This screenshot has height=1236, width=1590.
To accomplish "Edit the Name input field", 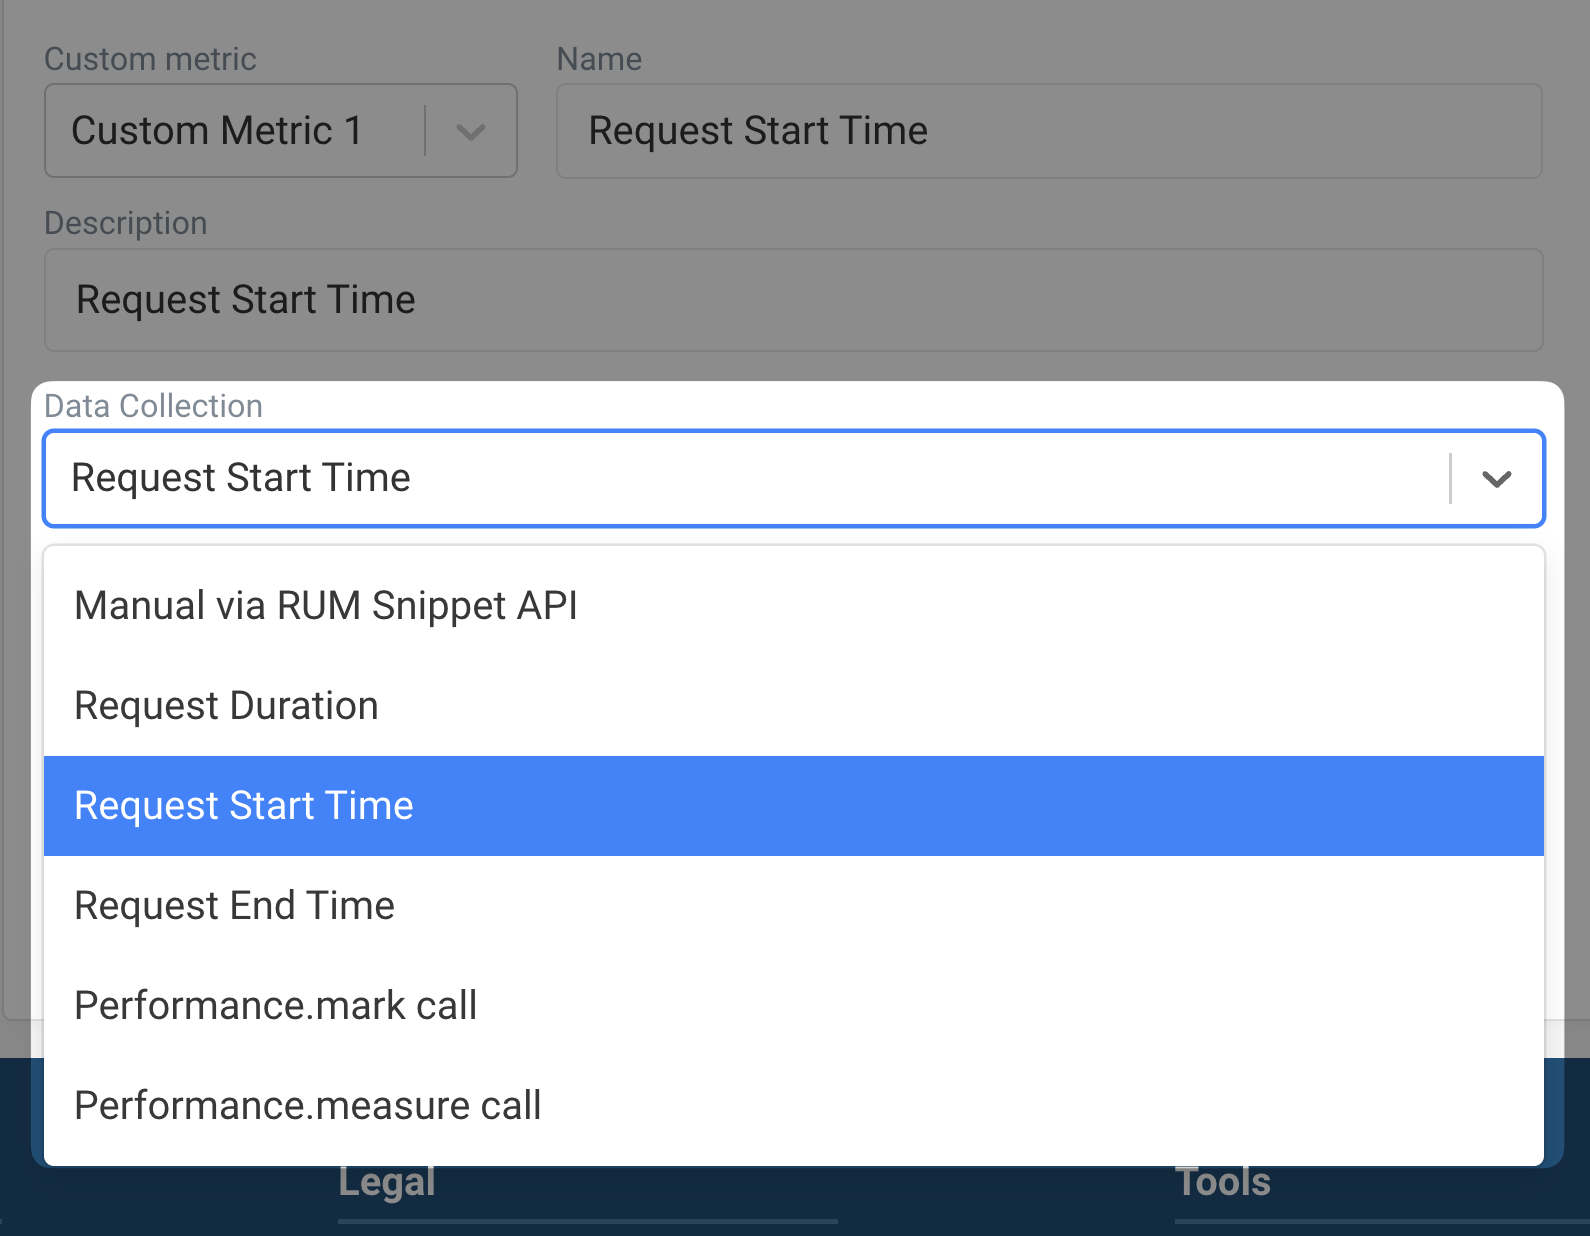I will [x=1049, y=131].
